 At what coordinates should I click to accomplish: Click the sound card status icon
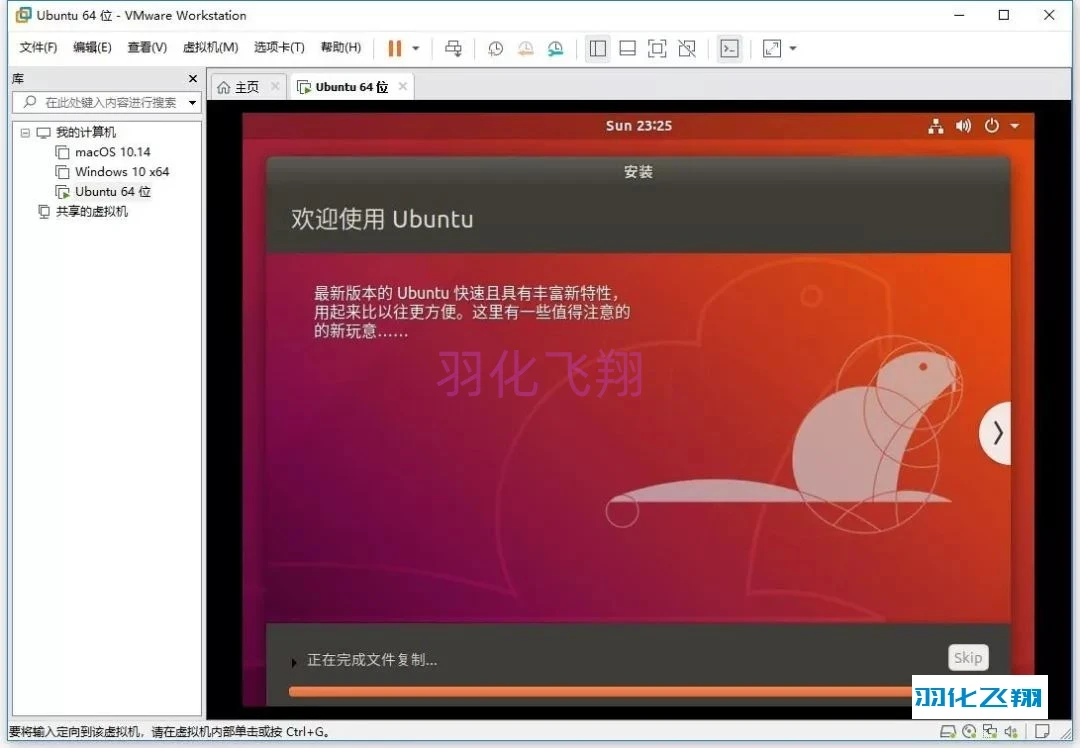pyautogui.click(x=1011, y=731)
